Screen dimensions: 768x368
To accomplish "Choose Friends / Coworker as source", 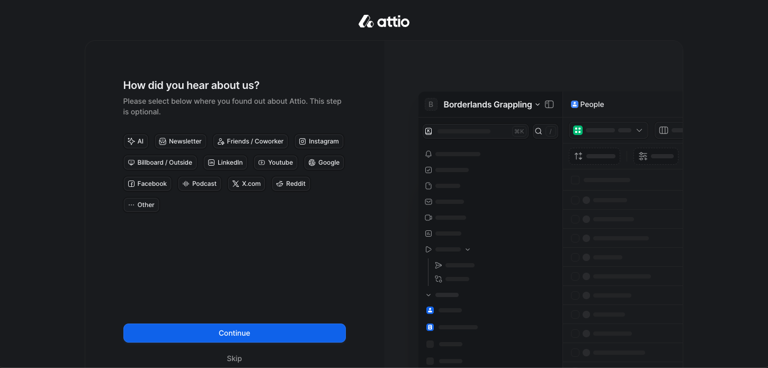I will (x=250, y=141).
